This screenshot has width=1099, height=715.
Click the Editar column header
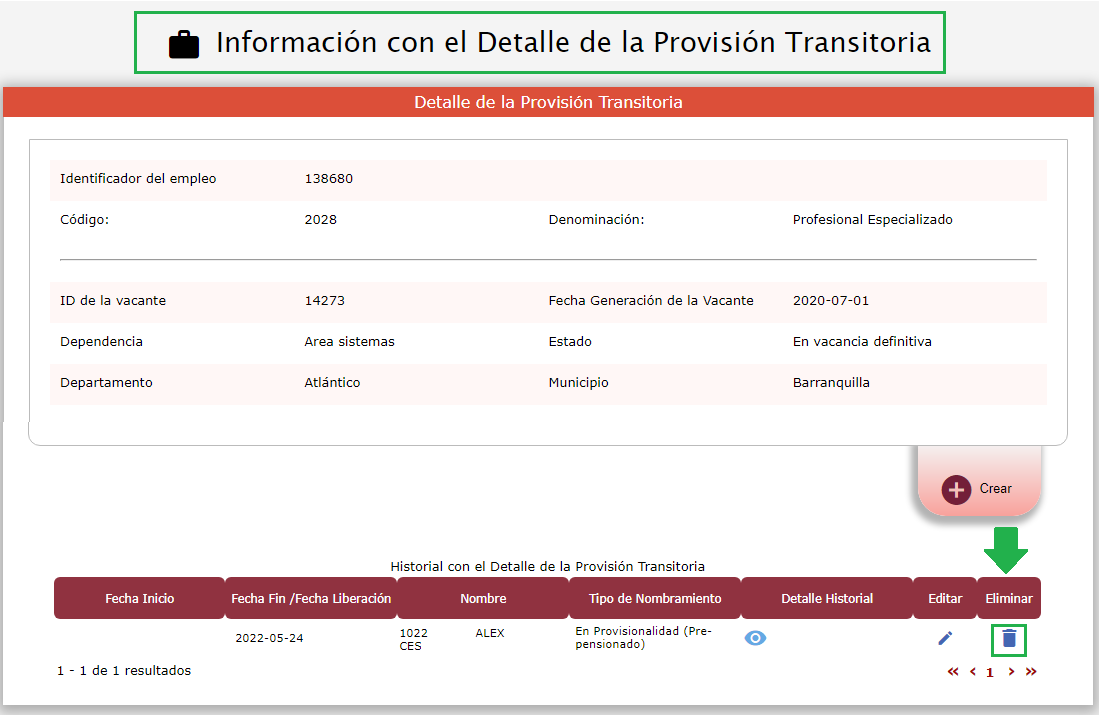(945, 599)
